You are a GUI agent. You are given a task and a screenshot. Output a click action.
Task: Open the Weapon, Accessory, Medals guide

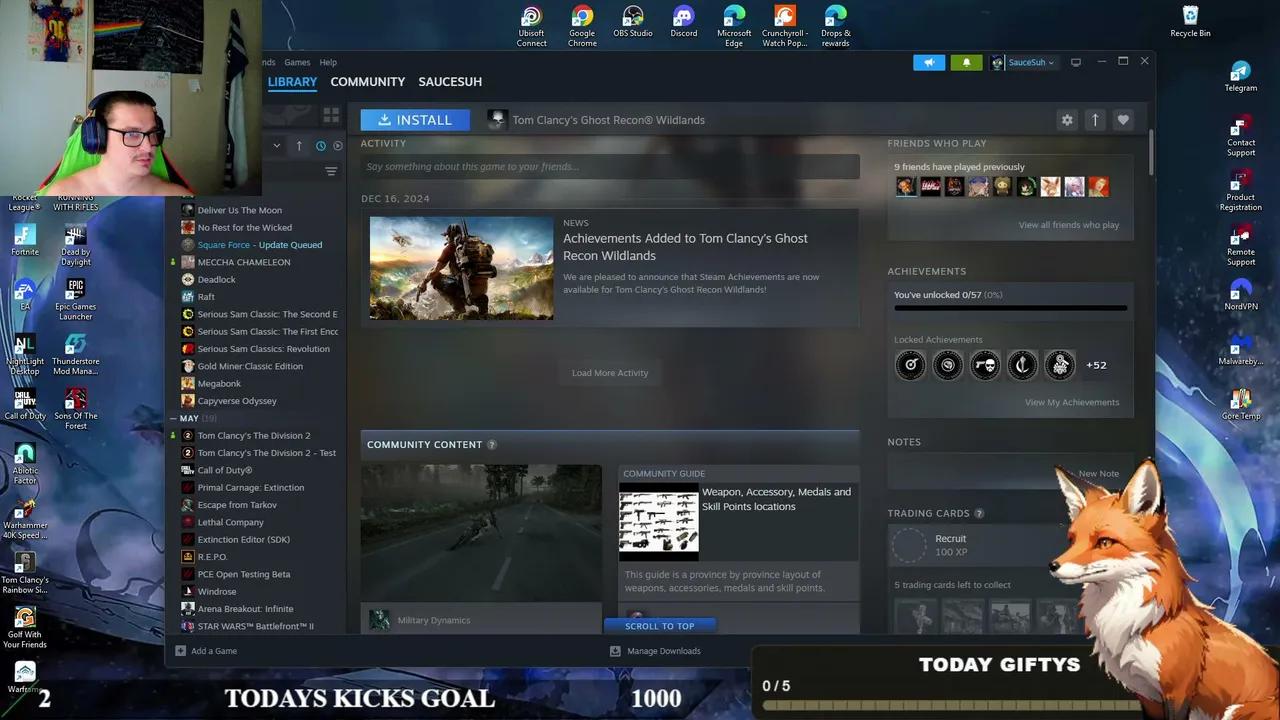tap(776, 499)
